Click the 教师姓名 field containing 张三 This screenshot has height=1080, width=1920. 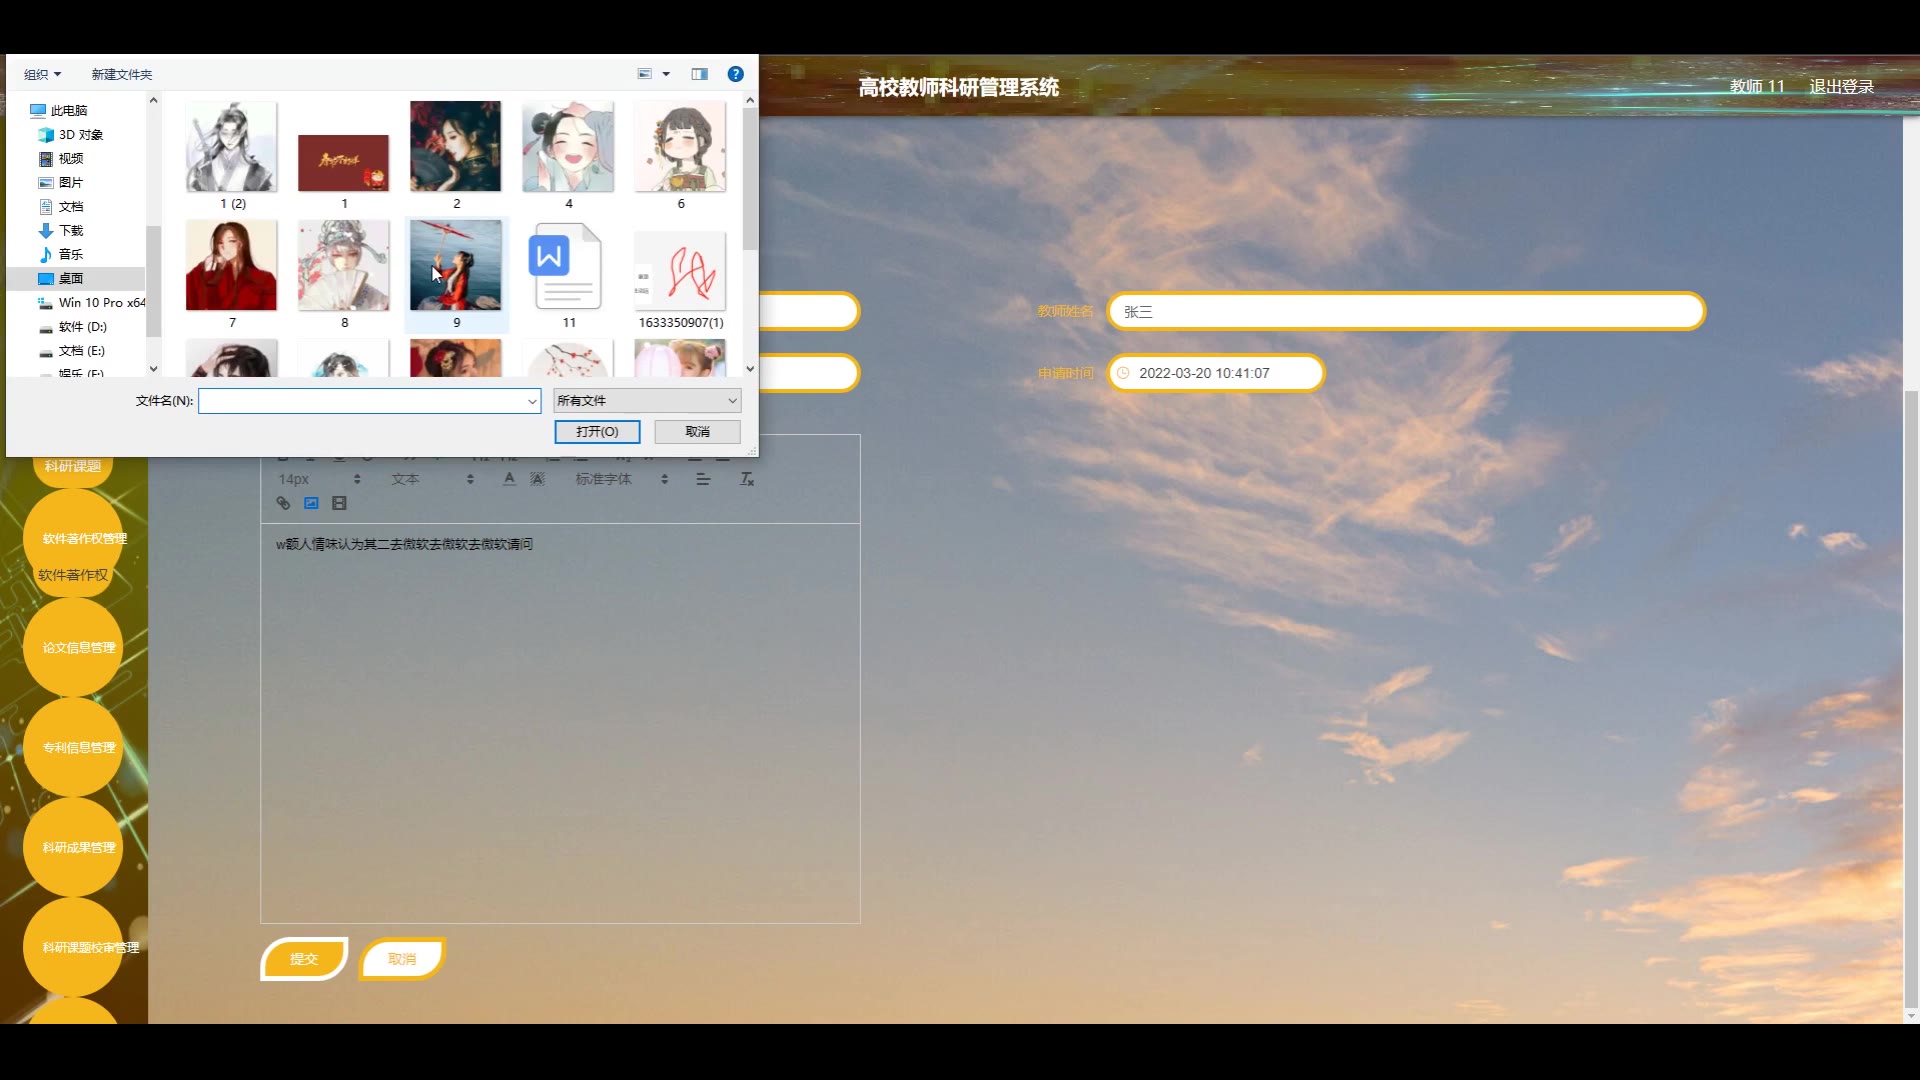coord(1406,311)
